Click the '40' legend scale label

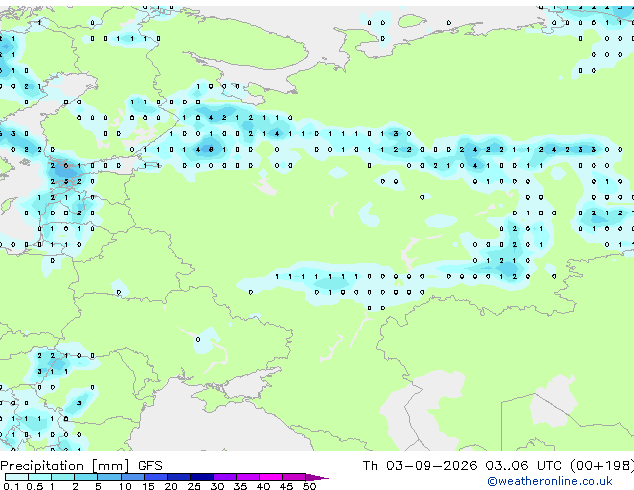tap(263, 486)
